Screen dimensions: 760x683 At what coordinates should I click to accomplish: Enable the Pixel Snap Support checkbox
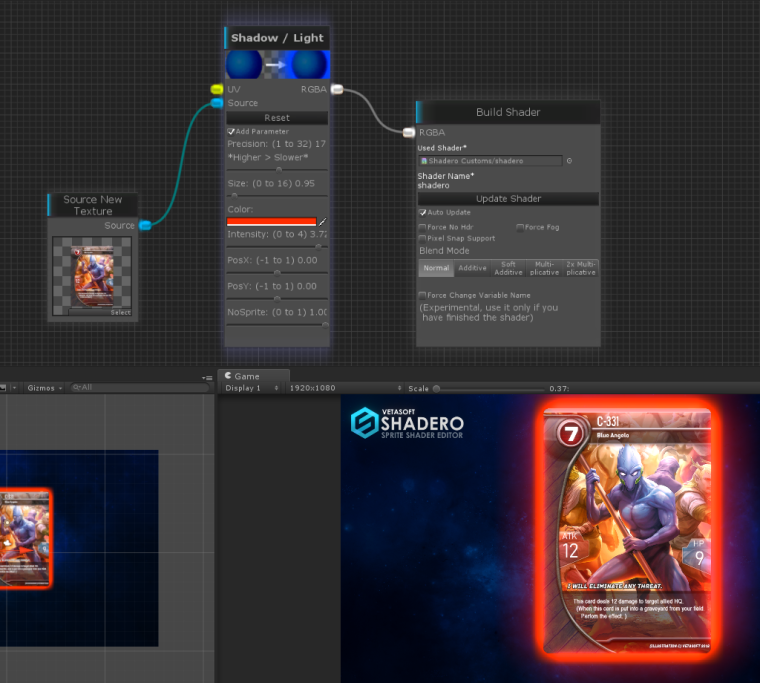coord(422,238)
